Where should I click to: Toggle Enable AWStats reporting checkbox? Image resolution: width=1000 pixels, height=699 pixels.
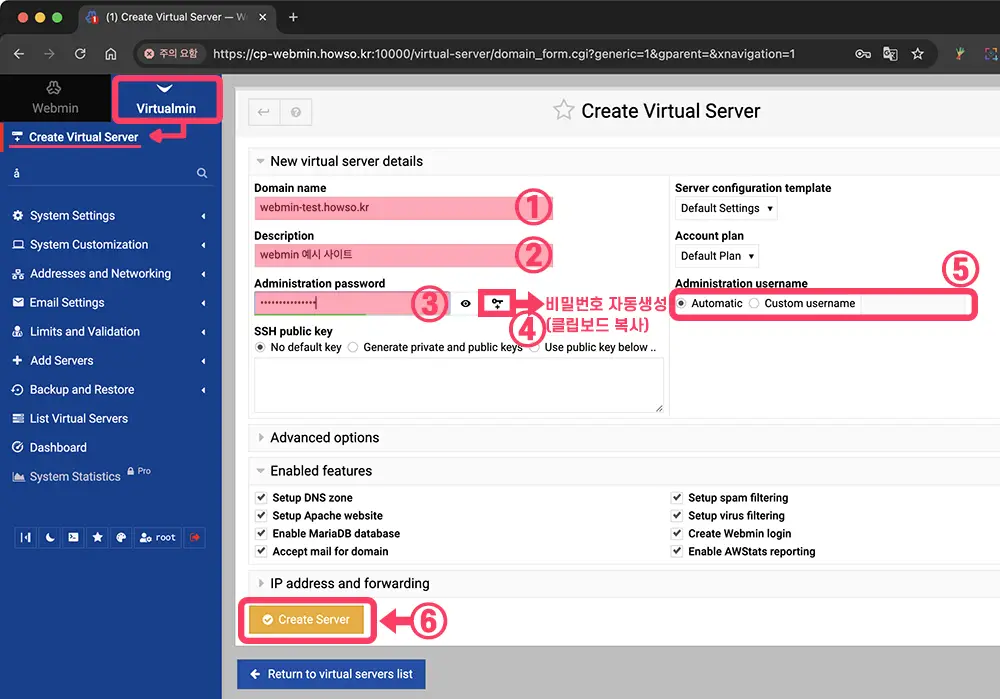pyautogui.click(x=677, y=551)
